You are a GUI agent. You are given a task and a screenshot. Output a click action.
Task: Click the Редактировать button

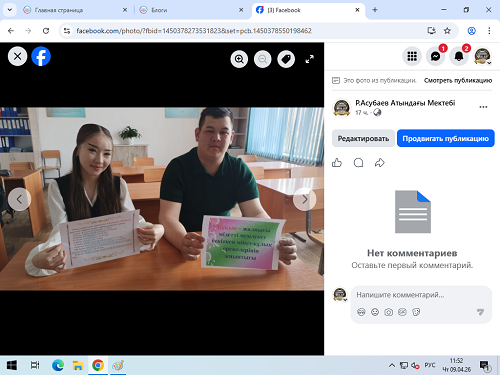[363, 138]
